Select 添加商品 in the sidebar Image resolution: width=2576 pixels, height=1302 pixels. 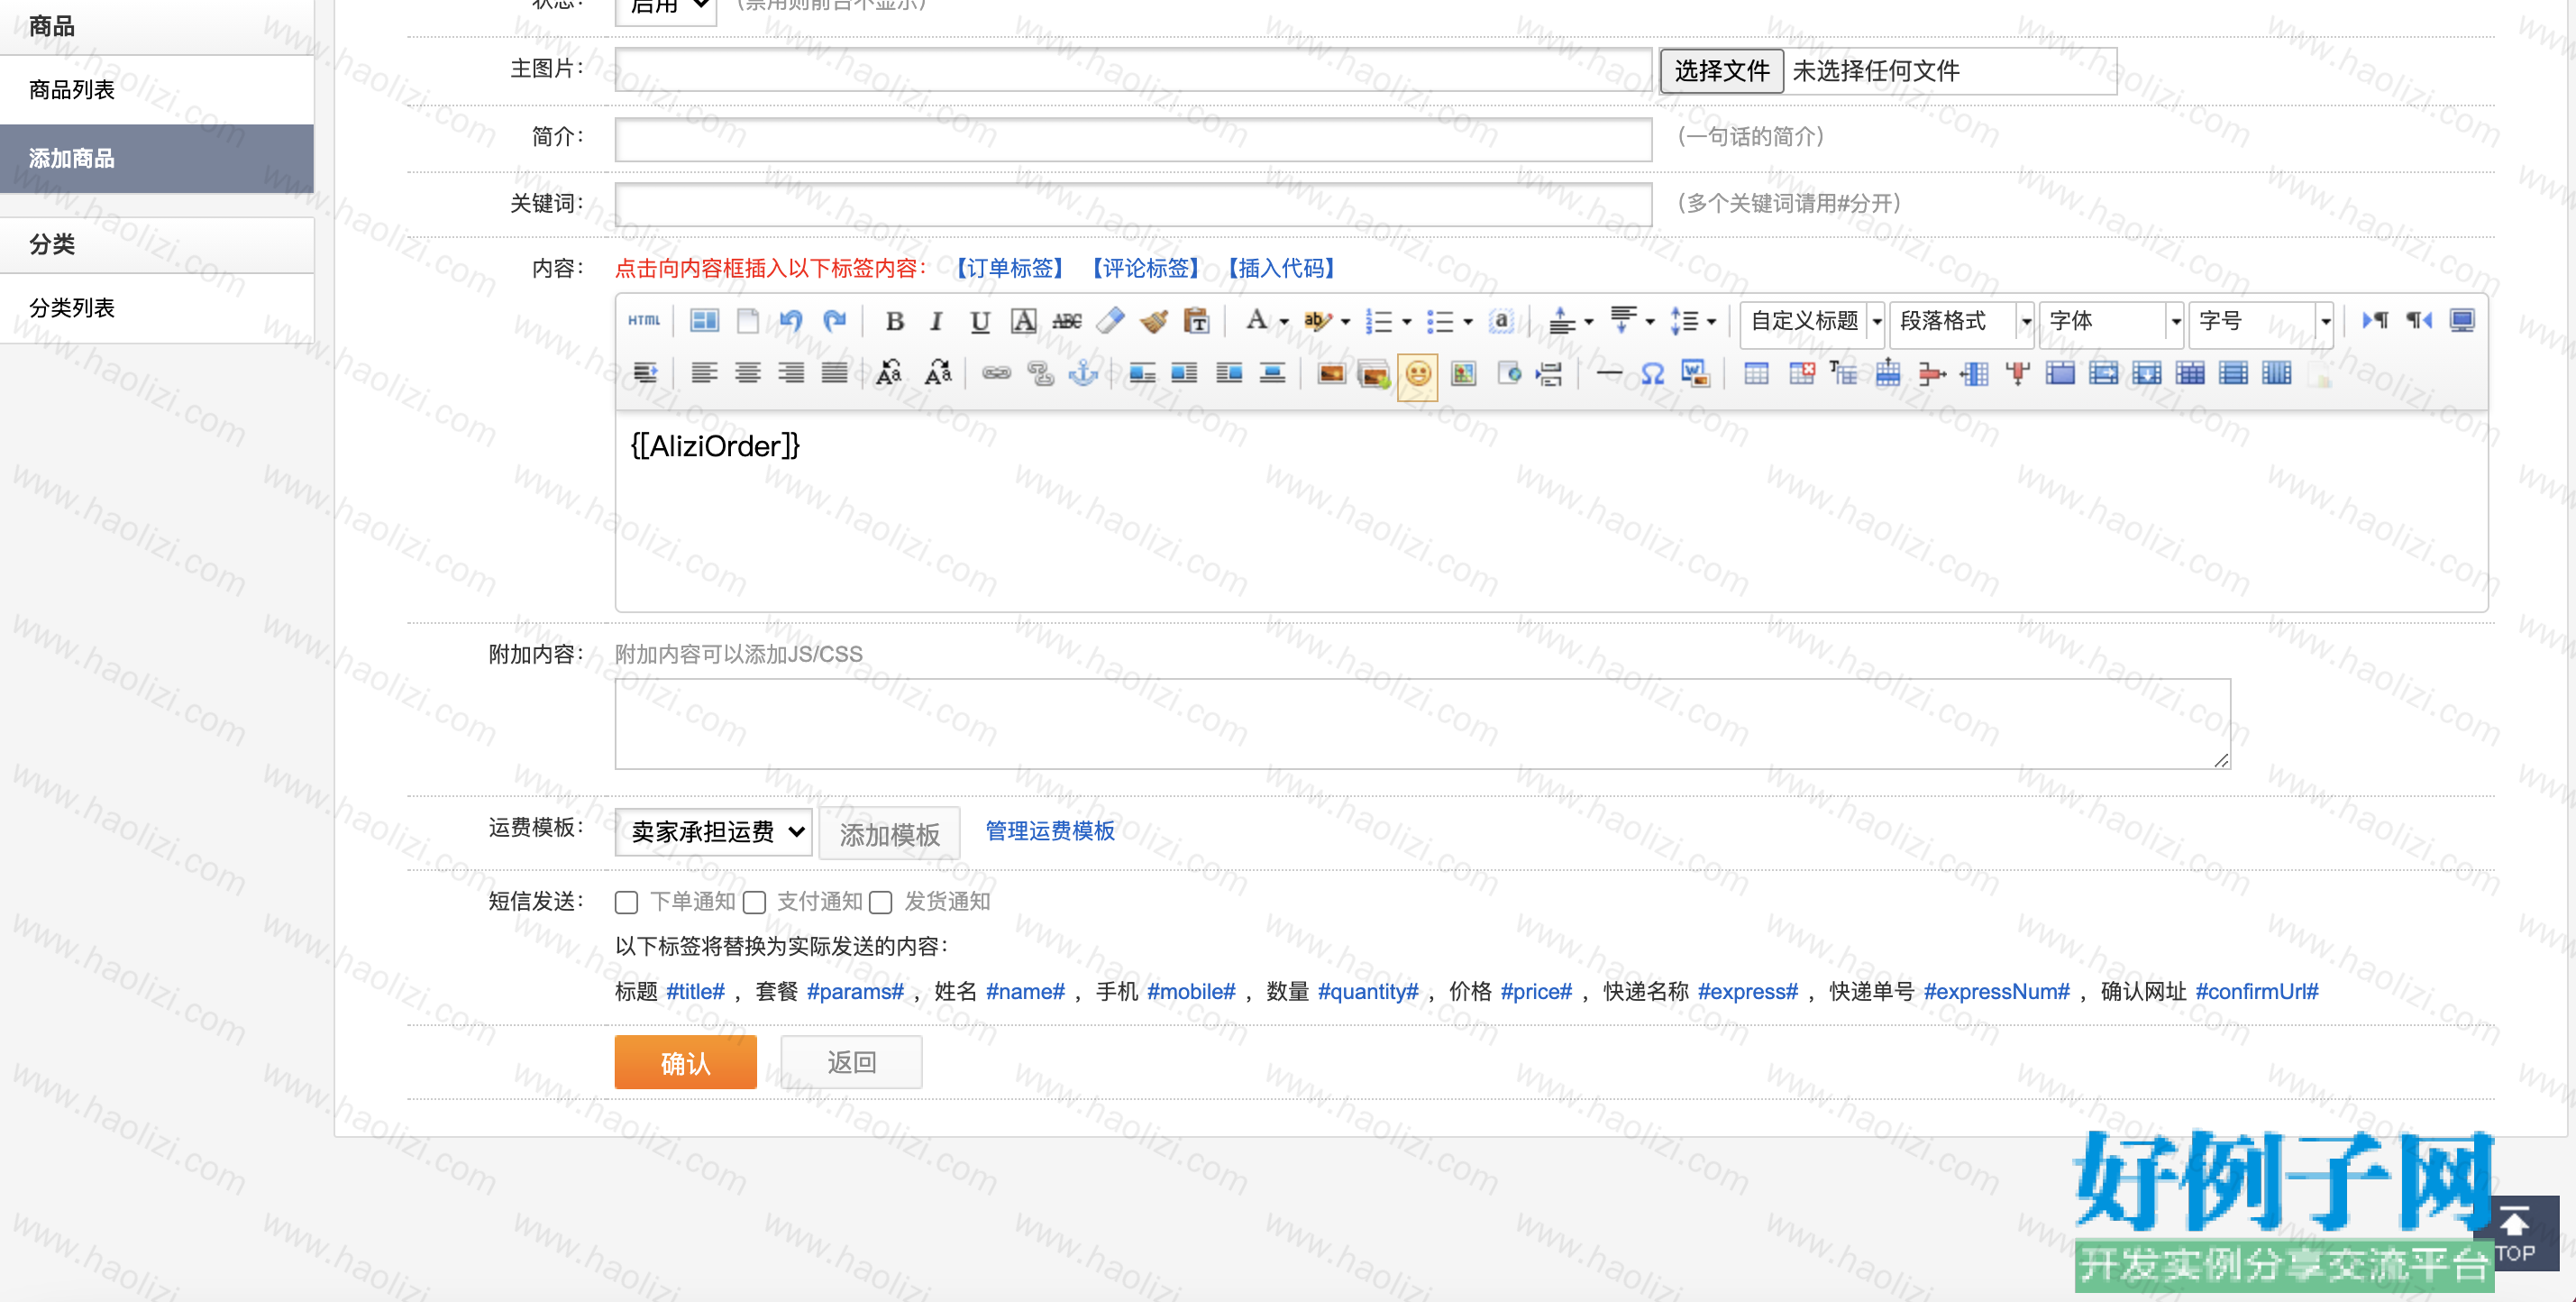[157, 158]
